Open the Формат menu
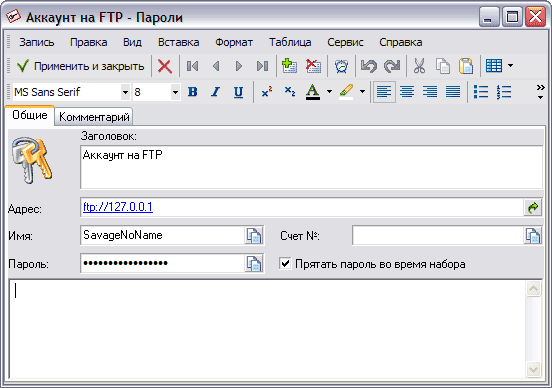Viewport: 552px width, 388px height. tap(234, 42)
